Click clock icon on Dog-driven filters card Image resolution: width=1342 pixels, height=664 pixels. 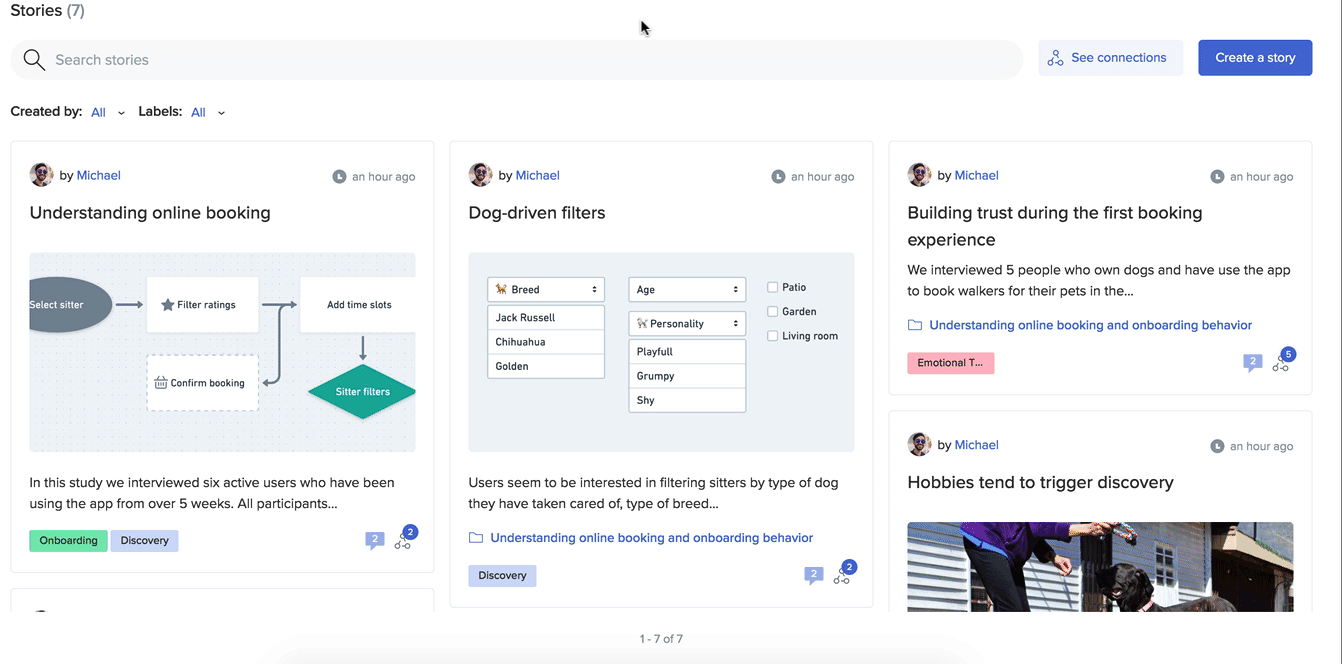[778, 177]
